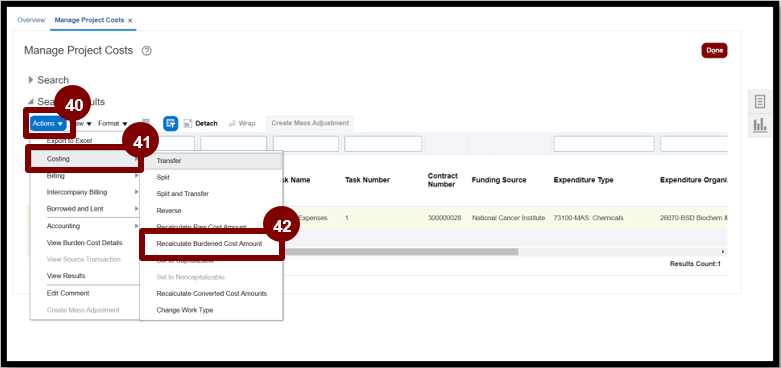Open the Manage Project Costs help icon
The image size is (781, 368).
[x=146, y=51]
